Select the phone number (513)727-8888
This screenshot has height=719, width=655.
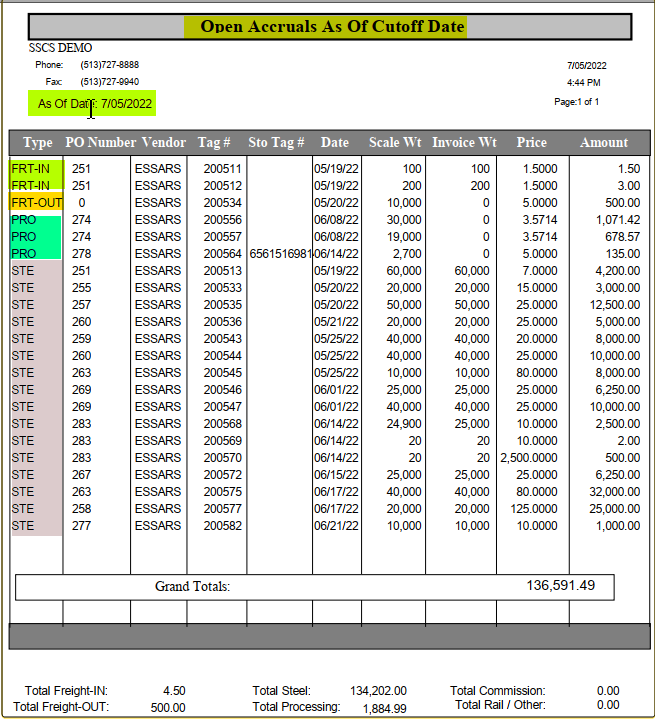[x=110, y=65]
